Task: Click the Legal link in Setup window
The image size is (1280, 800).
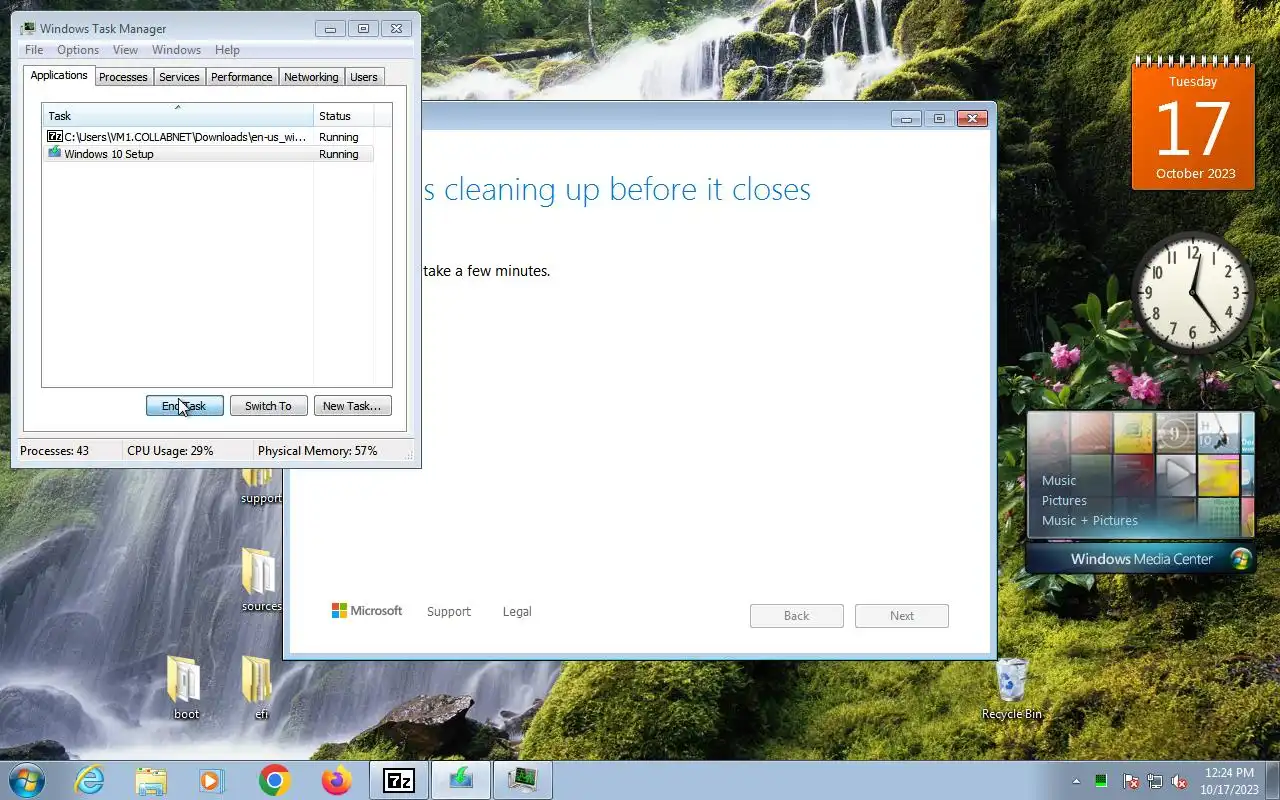Action: 517,612
